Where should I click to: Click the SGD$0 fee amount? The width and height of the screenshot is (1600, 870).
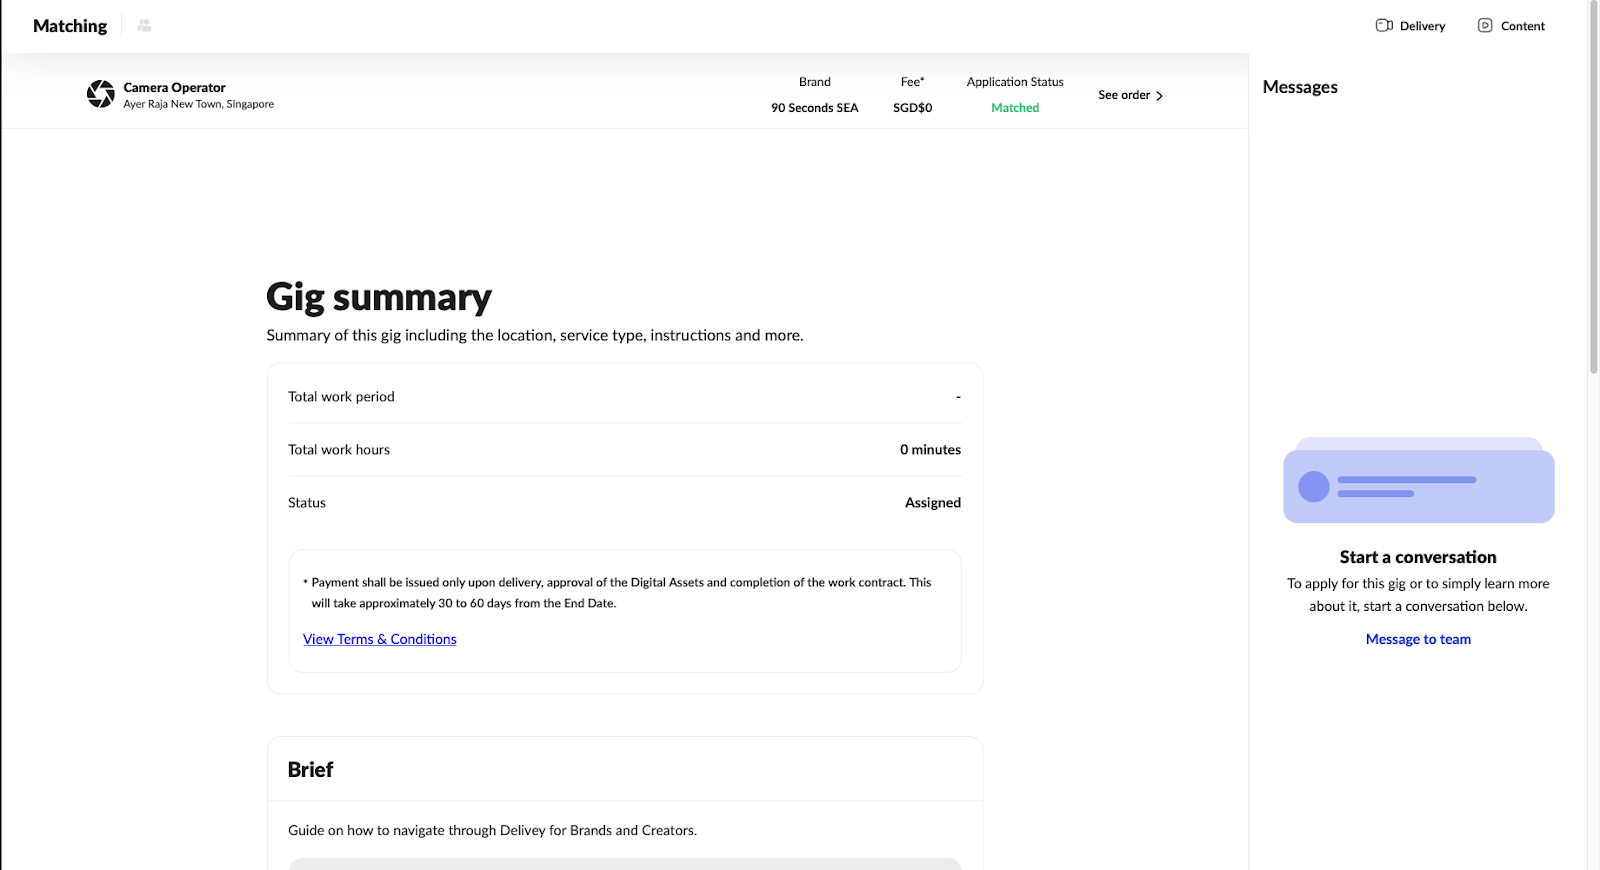pos(912,108)
